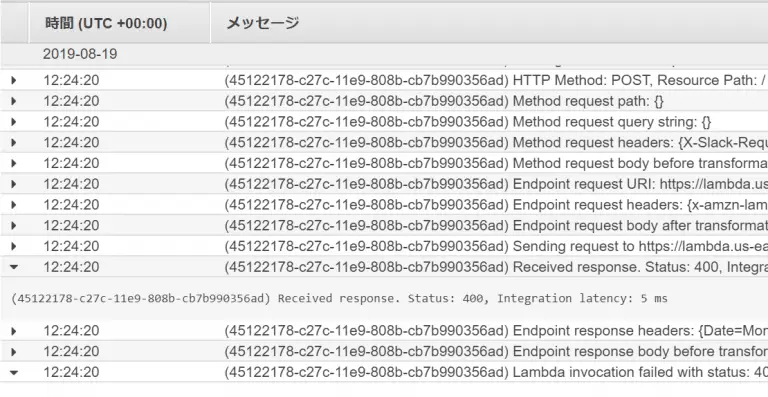The width and height of the screenshot is (768, 397).
Task: Expand the Method request query string row
Action: 14,122
